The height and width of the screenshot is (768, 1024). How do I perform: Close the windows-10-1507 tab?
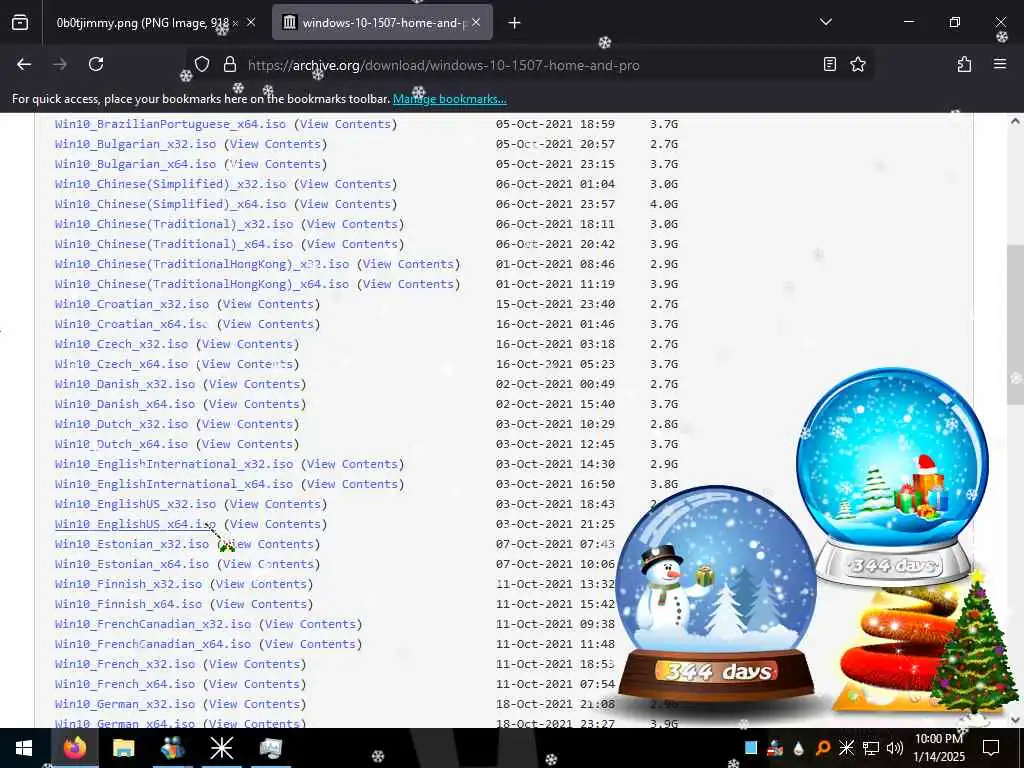coord(476,23)
